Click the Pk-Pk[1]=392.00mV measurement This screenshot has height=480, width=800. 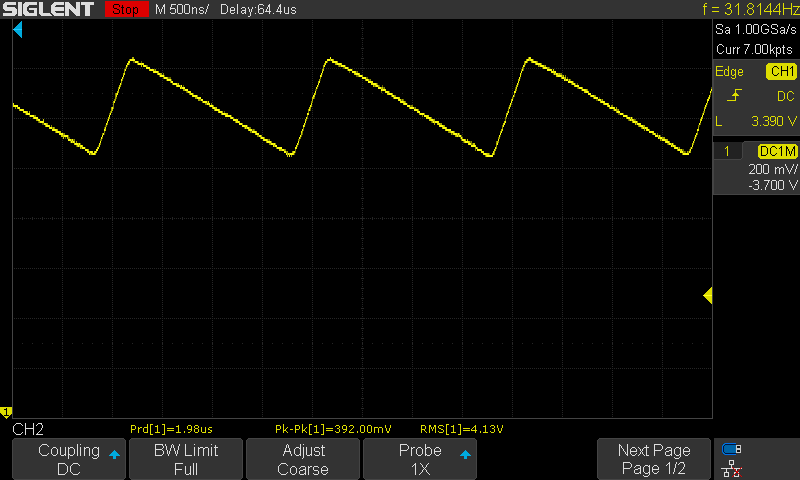click(x=333, y=429)
